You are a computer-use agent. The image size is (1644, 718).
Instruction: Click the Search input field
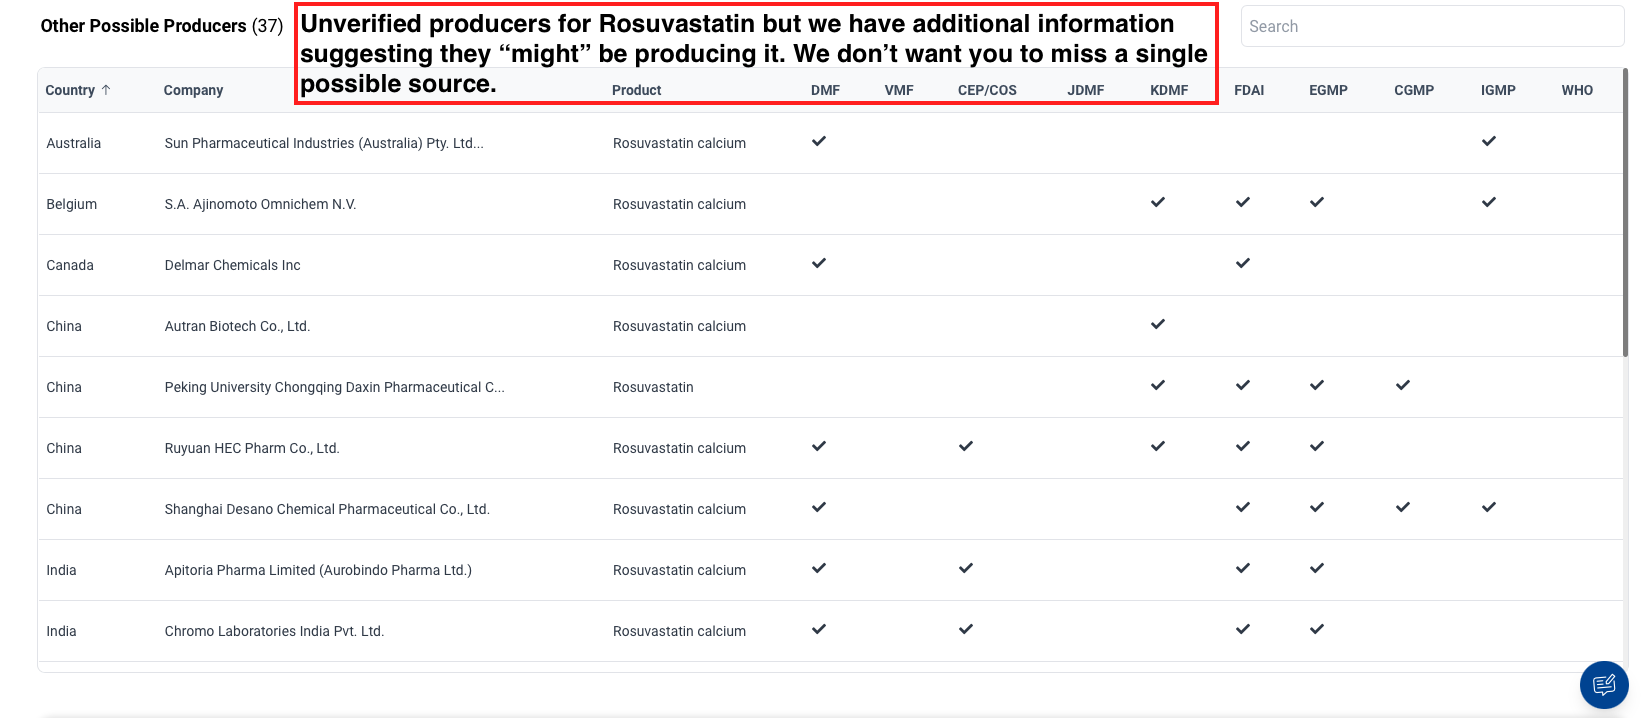pos(1432,27)
